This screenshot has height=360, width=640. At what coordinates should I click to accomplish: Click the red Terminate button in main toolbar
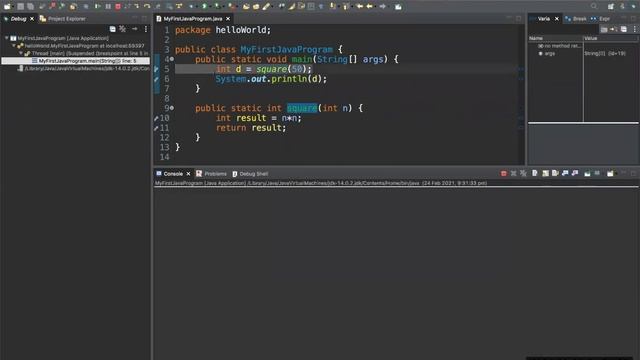tap(118, 7)
